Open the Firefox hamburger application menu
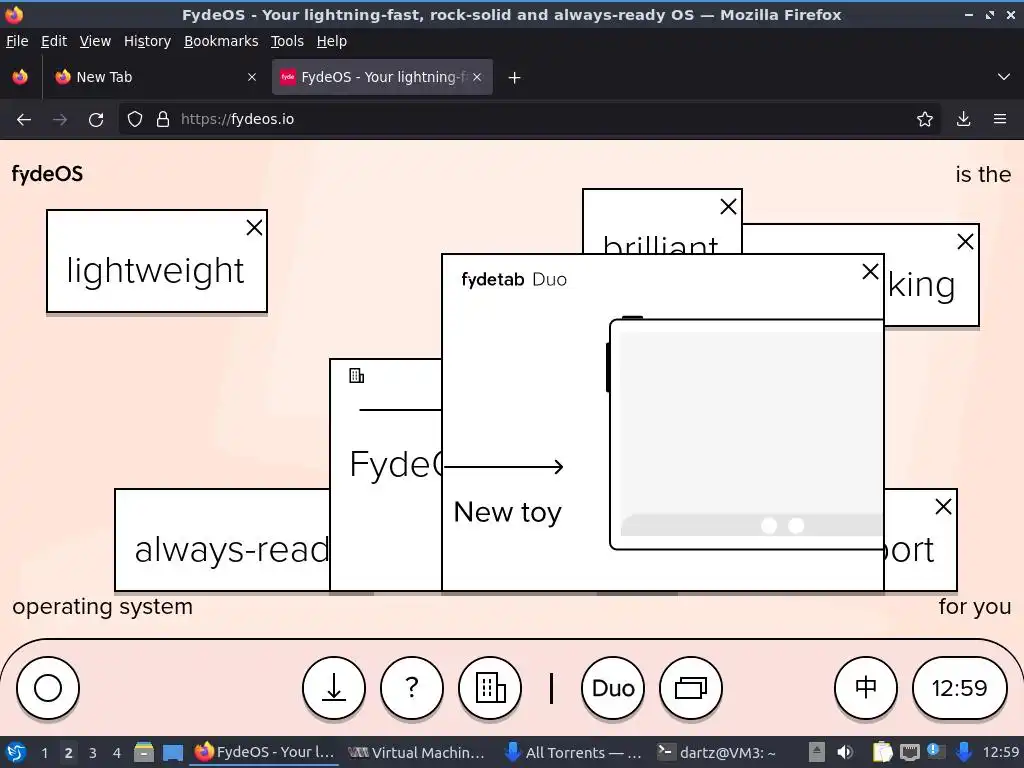Screen dimensions: 1024x768 point(999,120)
